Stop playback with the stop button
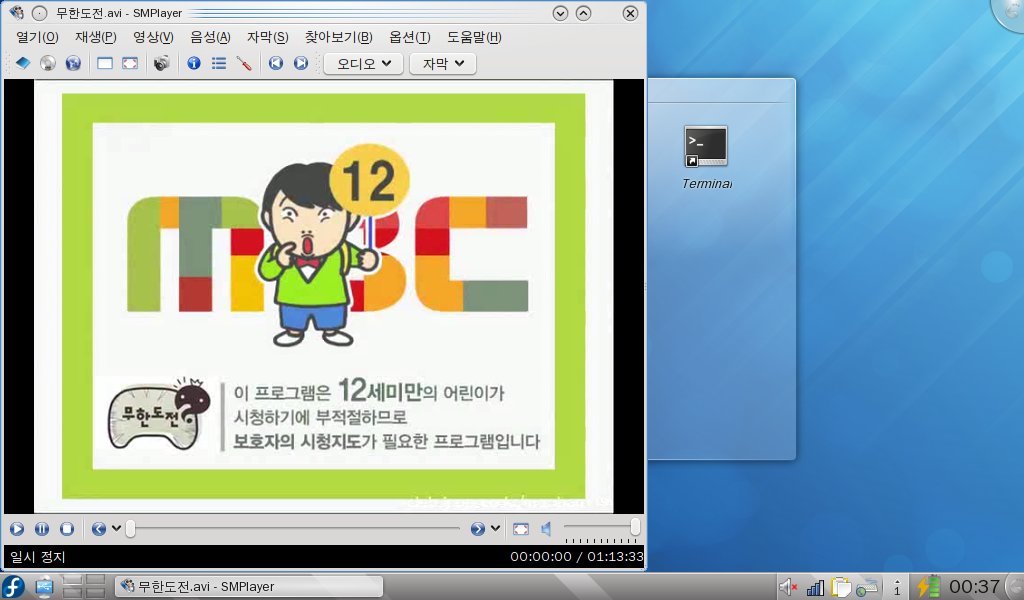1024x600 pixels. click(67, 529)
